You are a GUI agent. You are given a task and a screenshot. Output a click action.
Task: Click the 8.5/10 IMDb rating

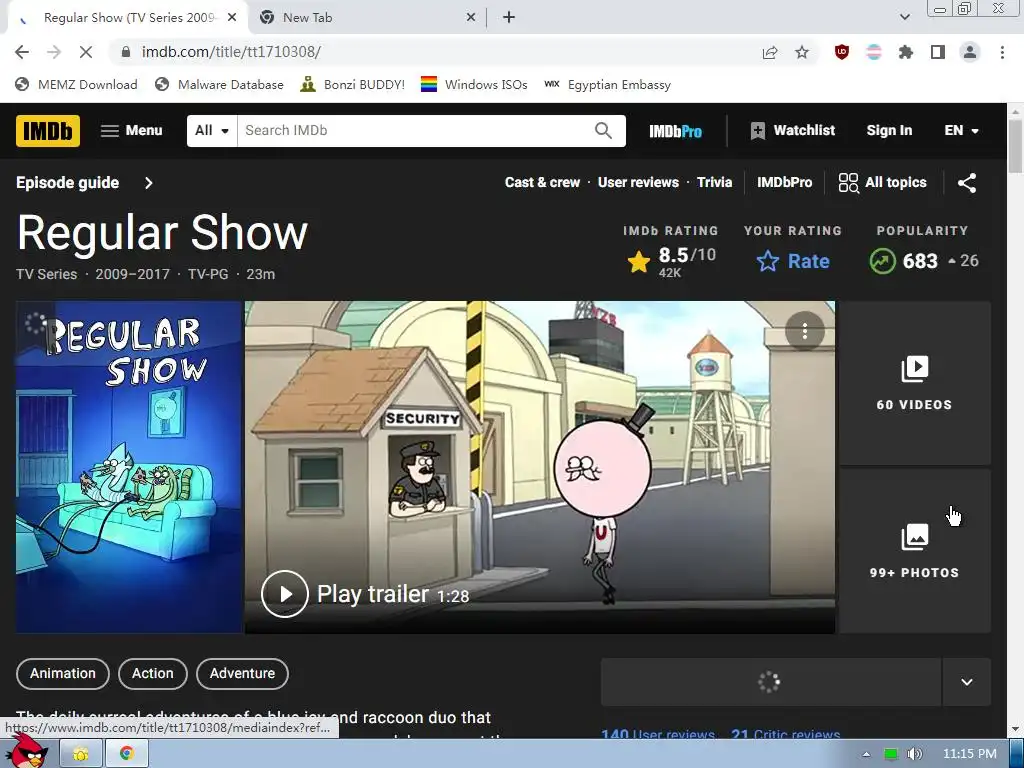671,261
